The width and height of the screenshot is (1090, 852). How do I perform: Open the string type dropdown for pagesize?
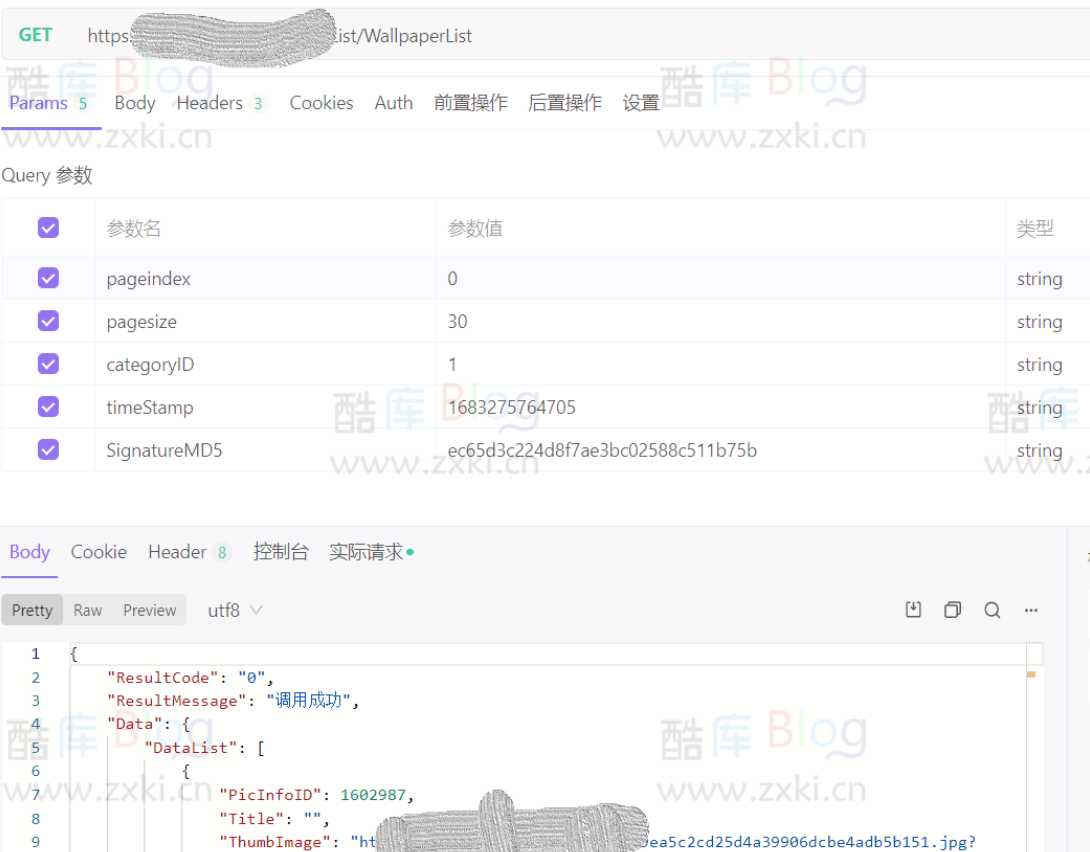click(1039, 322)
